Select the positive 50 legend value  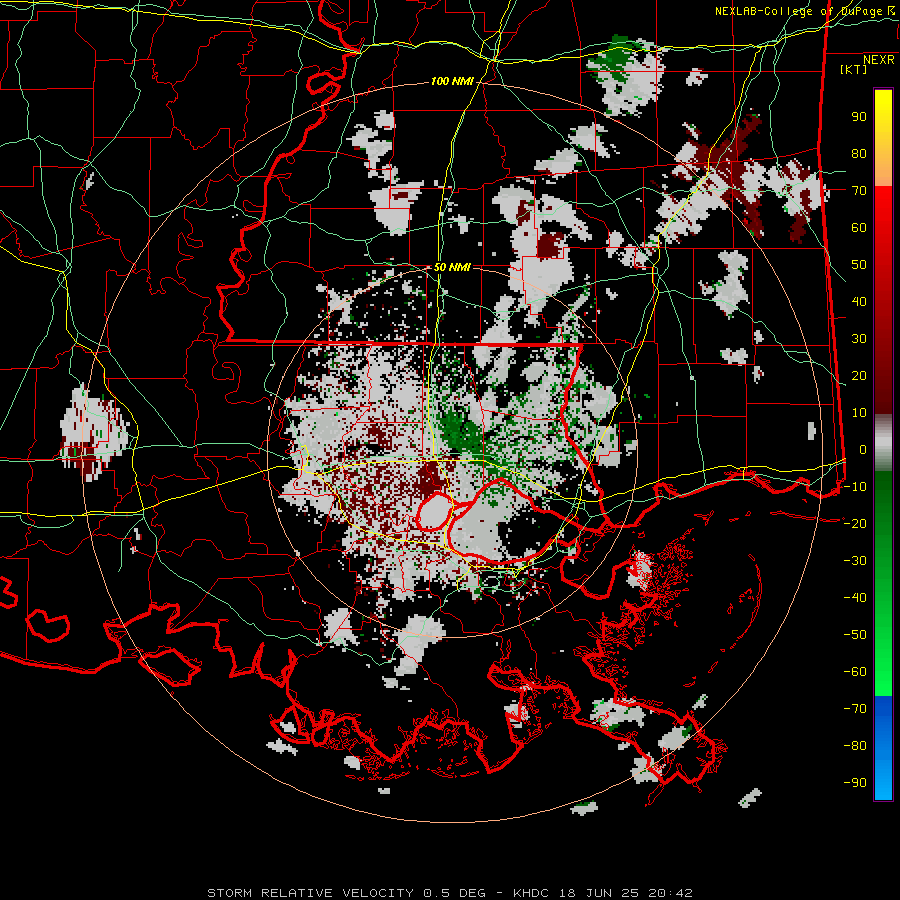(x=859, y=265)
